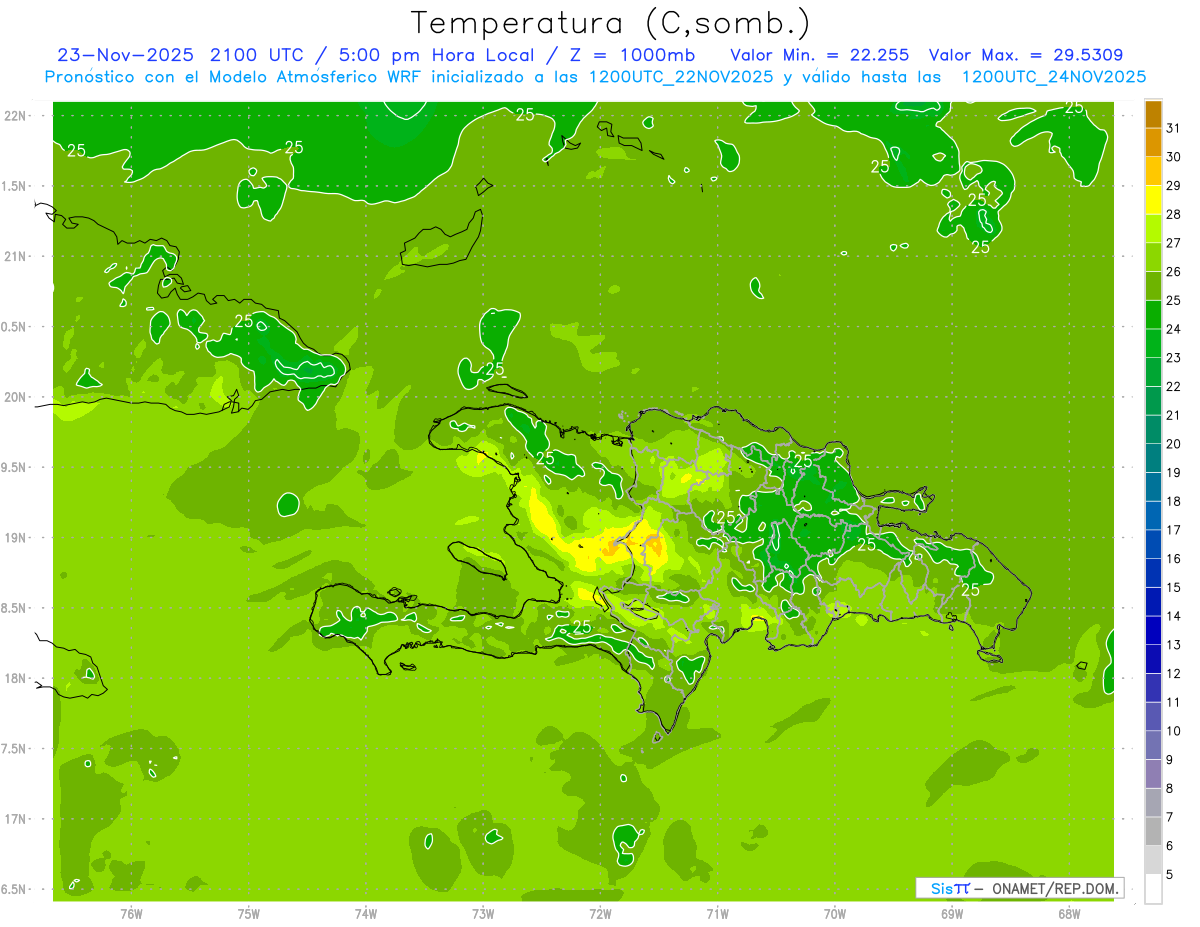
Task: Pick the teal legend swatch between 19 and 20
Action: click(1153, 458)
